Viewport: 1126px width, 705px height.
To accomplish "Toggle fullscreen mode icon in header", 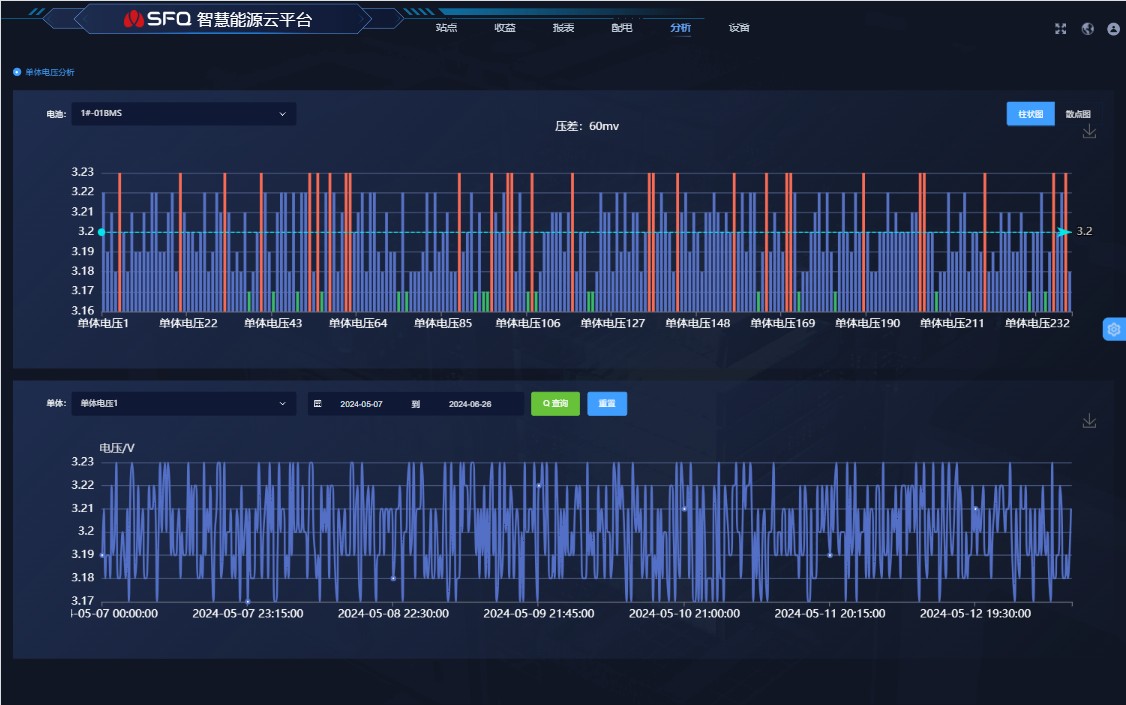I will tap(1060, 29).
